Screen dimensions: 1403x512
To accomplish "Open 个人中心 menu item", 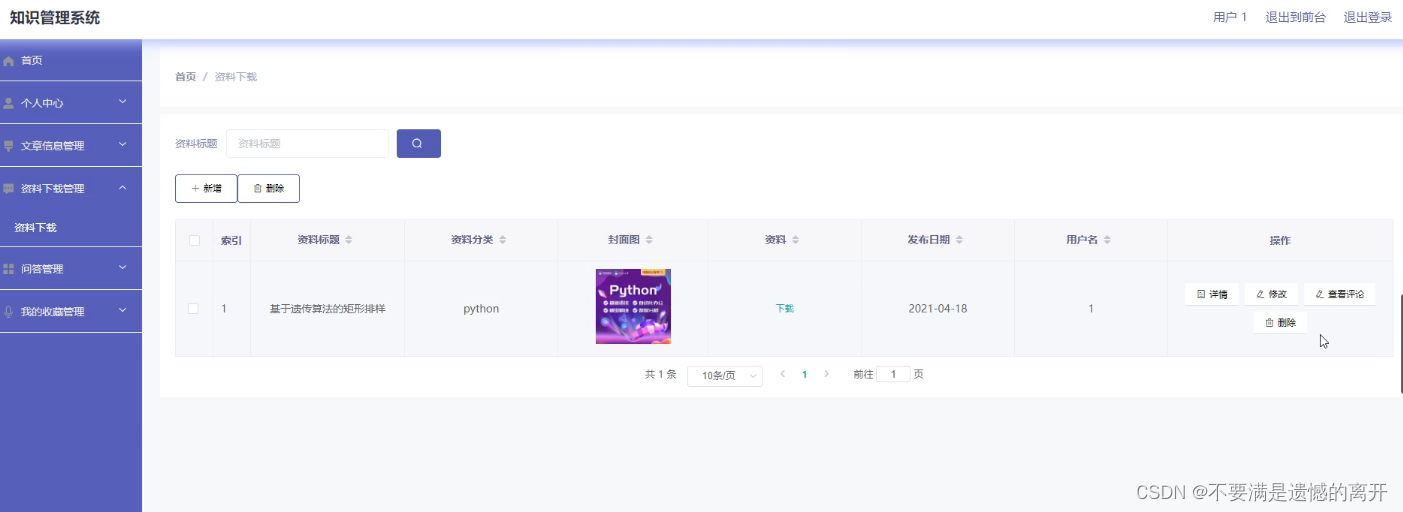I will [x=71, y=103].
